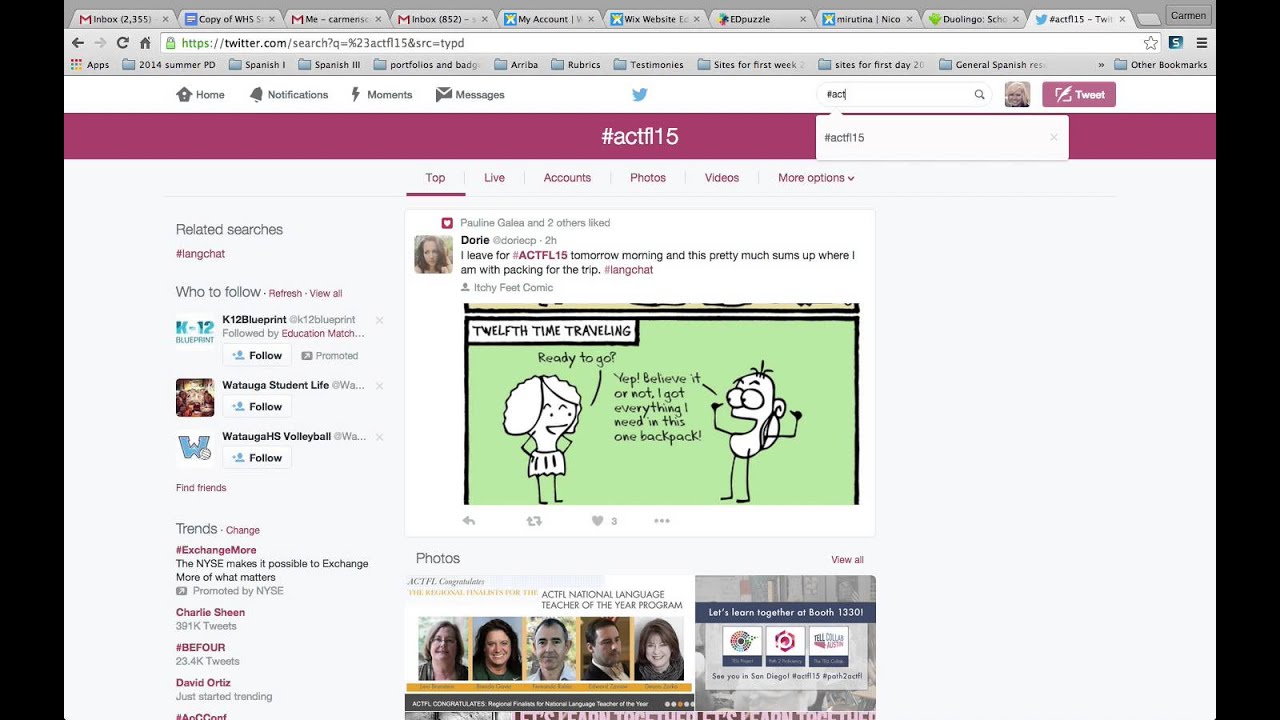The width and height of the screenshot is (1280, 720).
Task: Open profile avatar menu
Action: [1017, 95]
